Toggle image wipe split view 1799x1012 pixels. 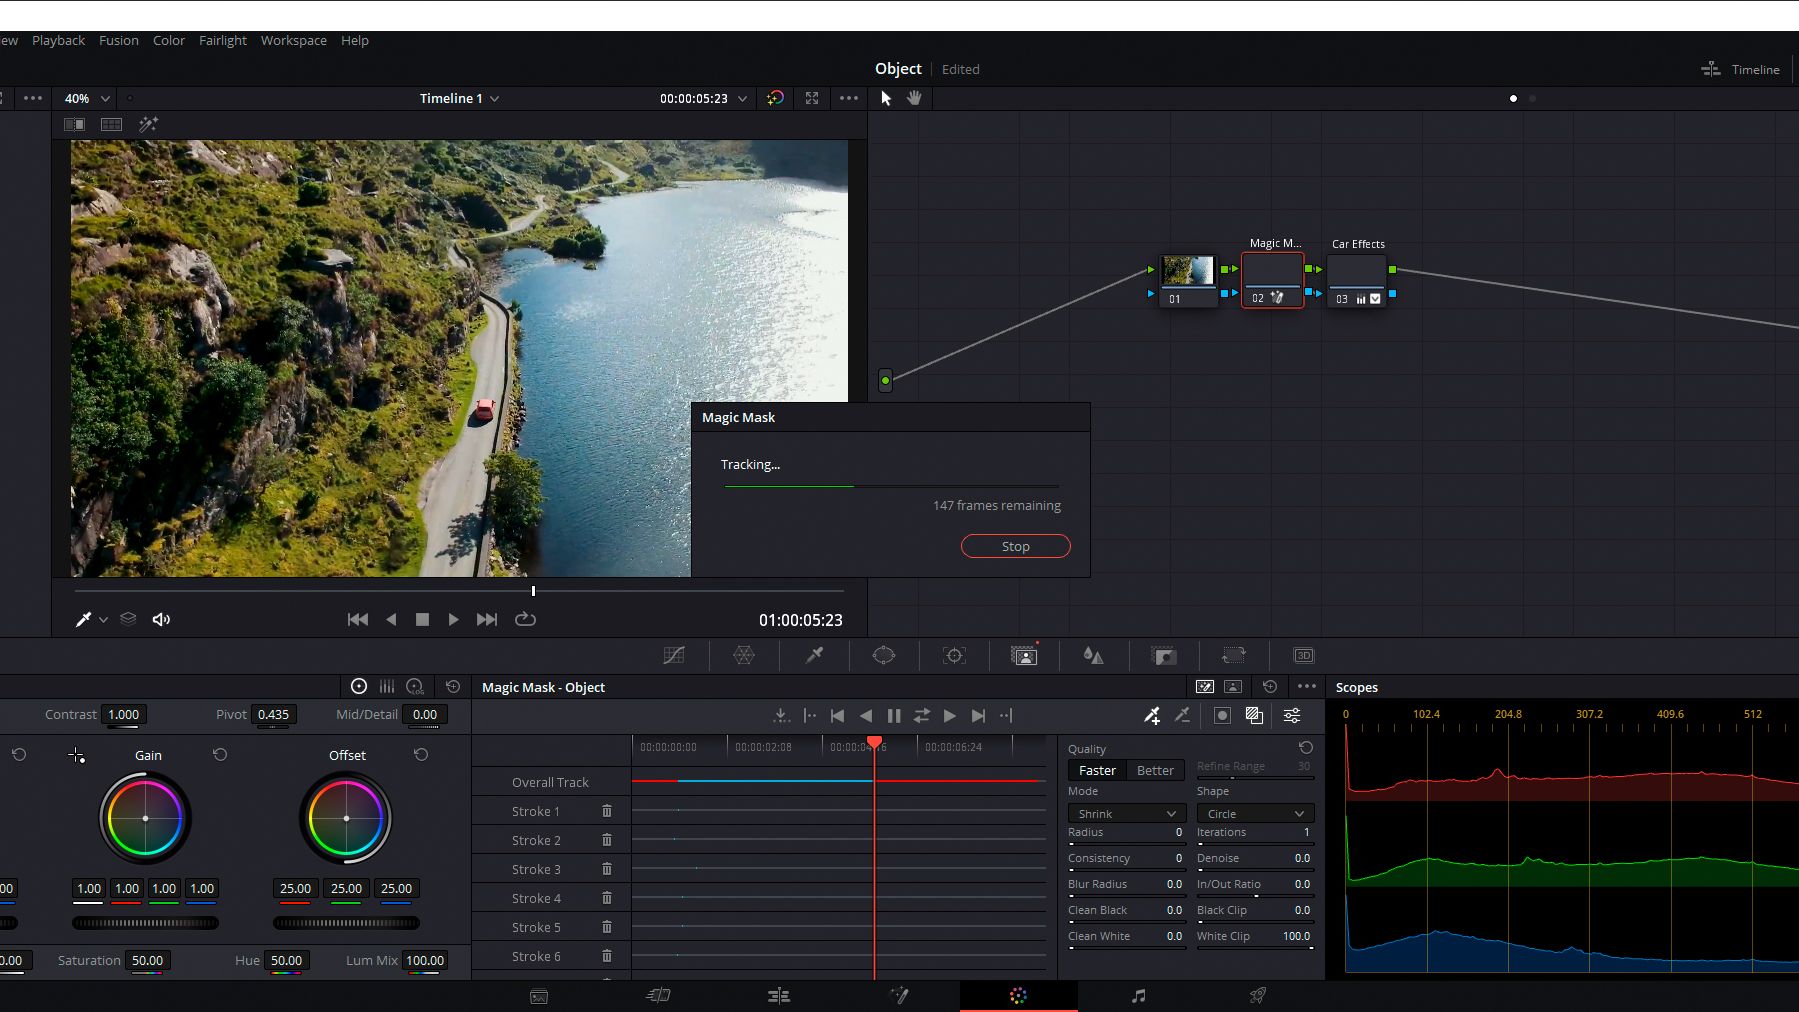point(74,125)
